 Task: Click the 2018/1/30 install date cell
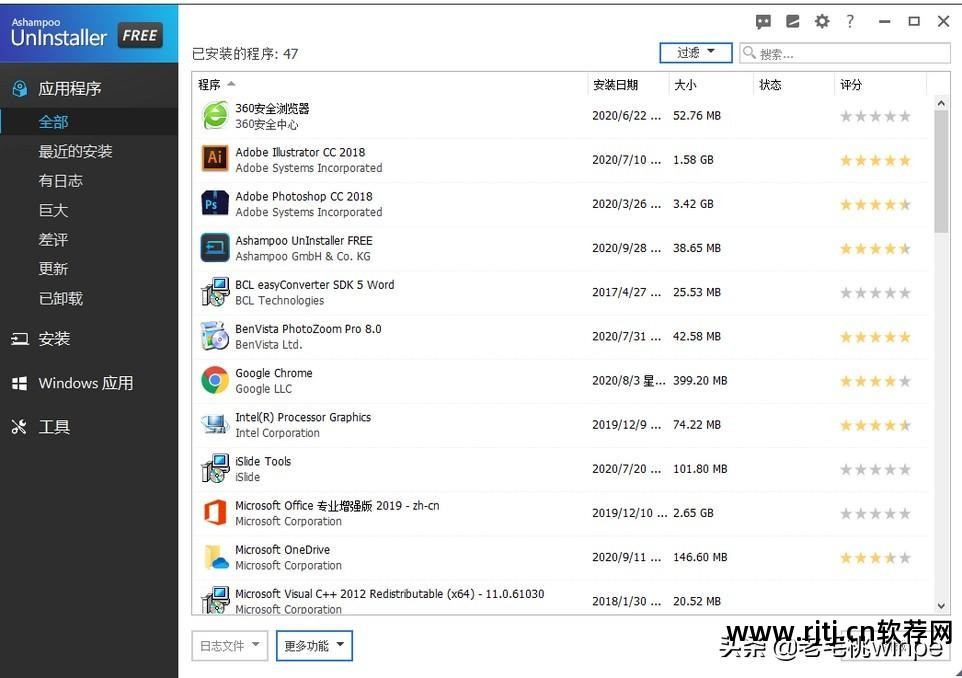(626, 601)
